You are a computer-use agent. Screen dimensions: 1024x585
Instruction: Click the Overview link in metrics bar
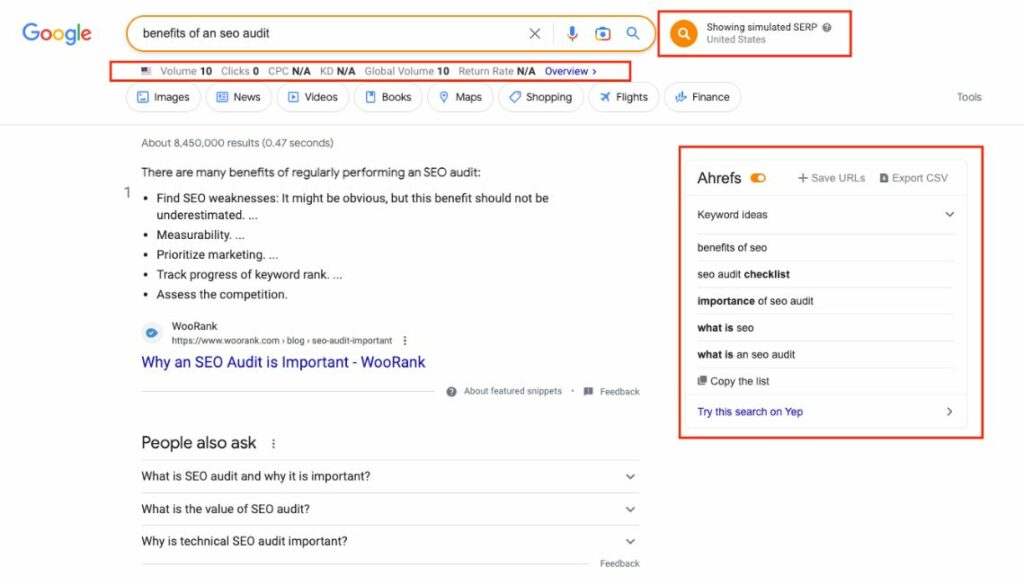tap(570, 72)
